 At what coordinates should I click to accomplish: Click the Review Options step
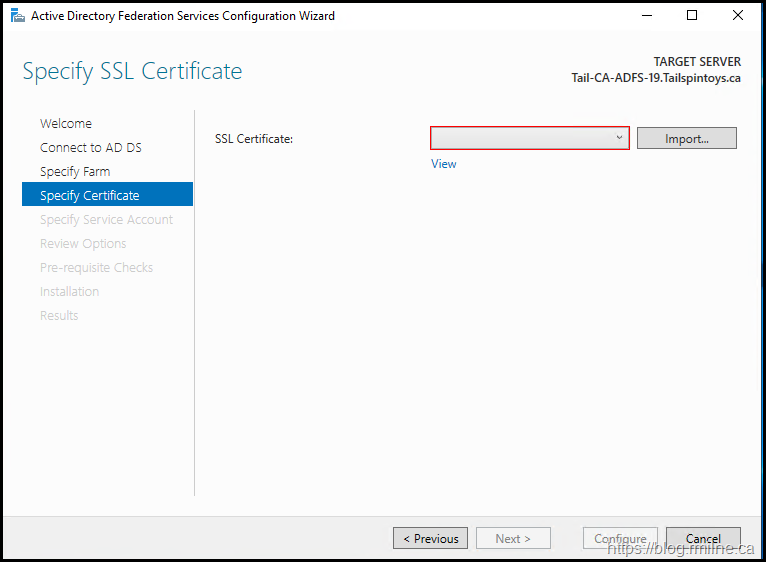[83, 244]
